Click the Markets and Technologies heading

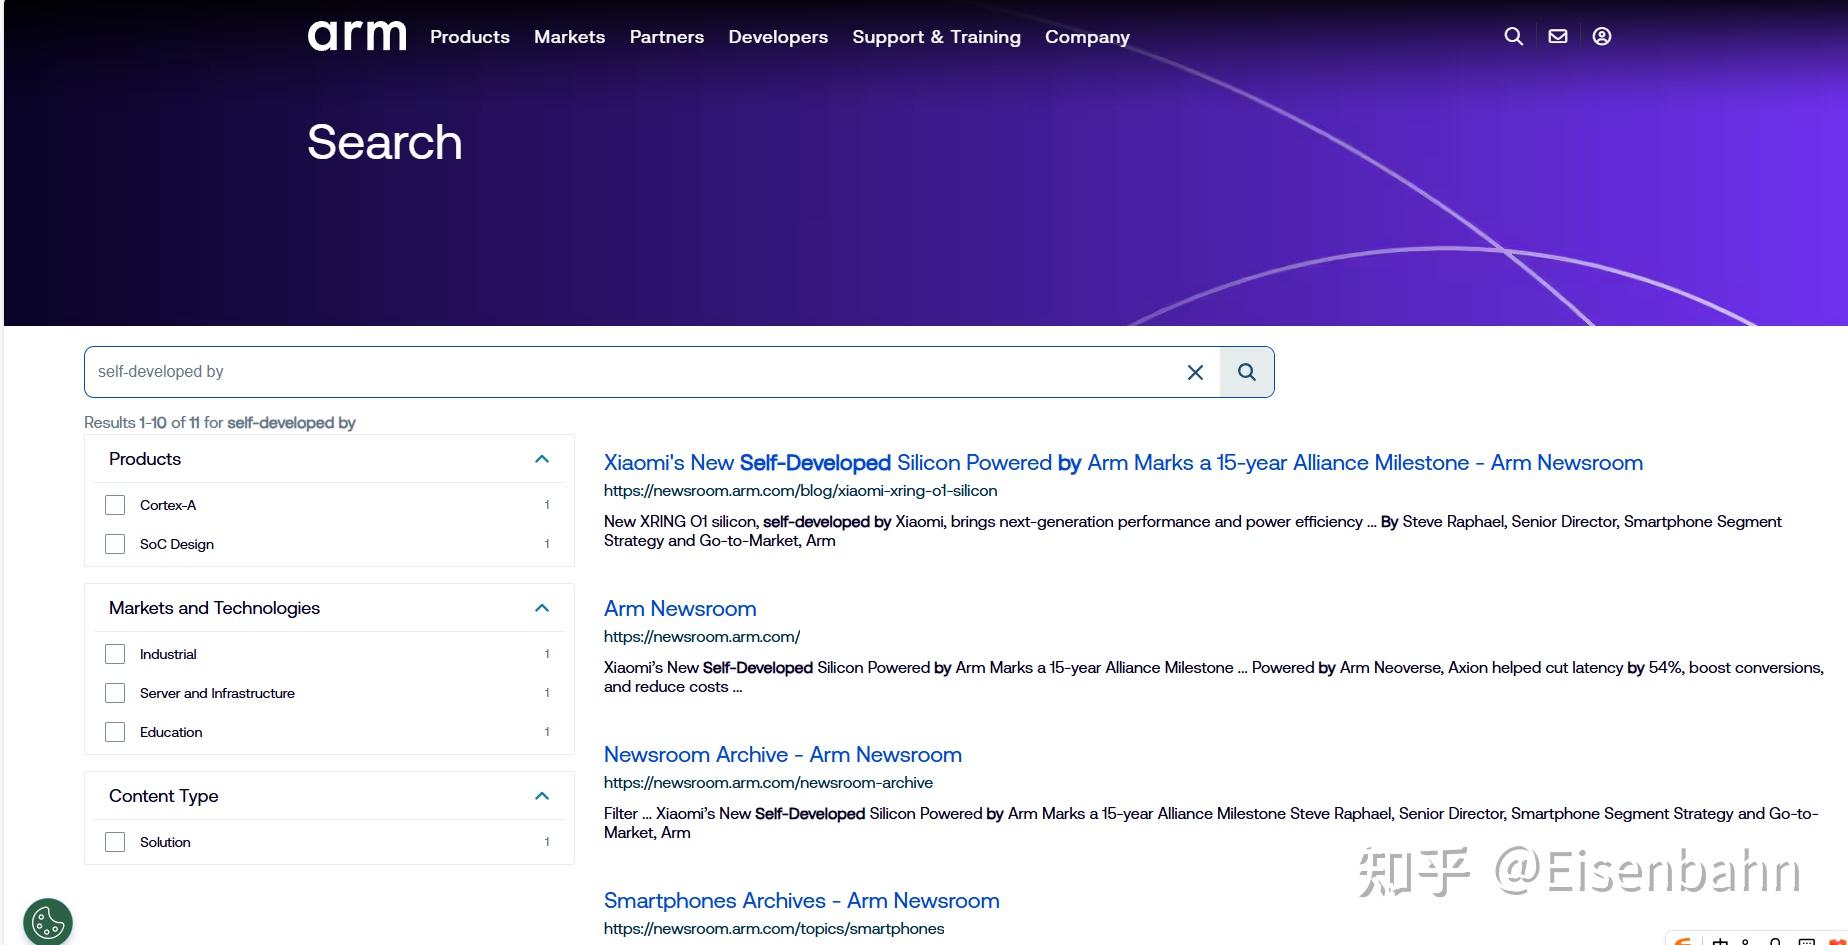214,608
